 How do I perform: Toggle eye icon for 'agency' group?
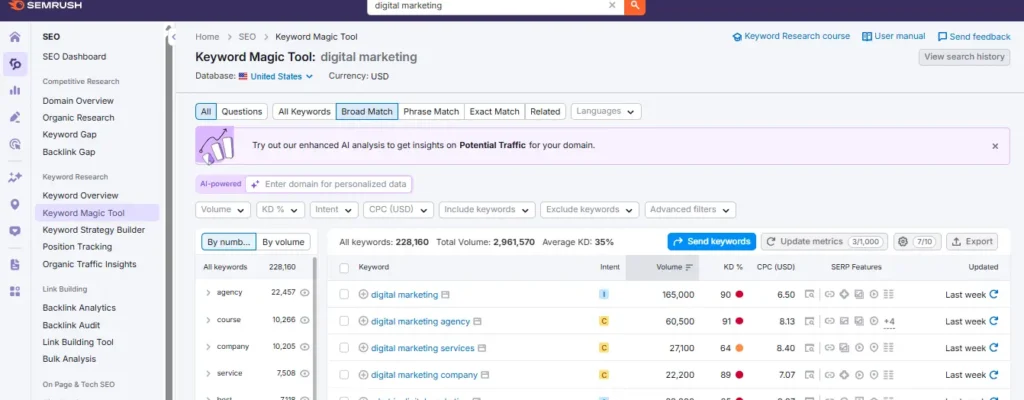(304, 293)
